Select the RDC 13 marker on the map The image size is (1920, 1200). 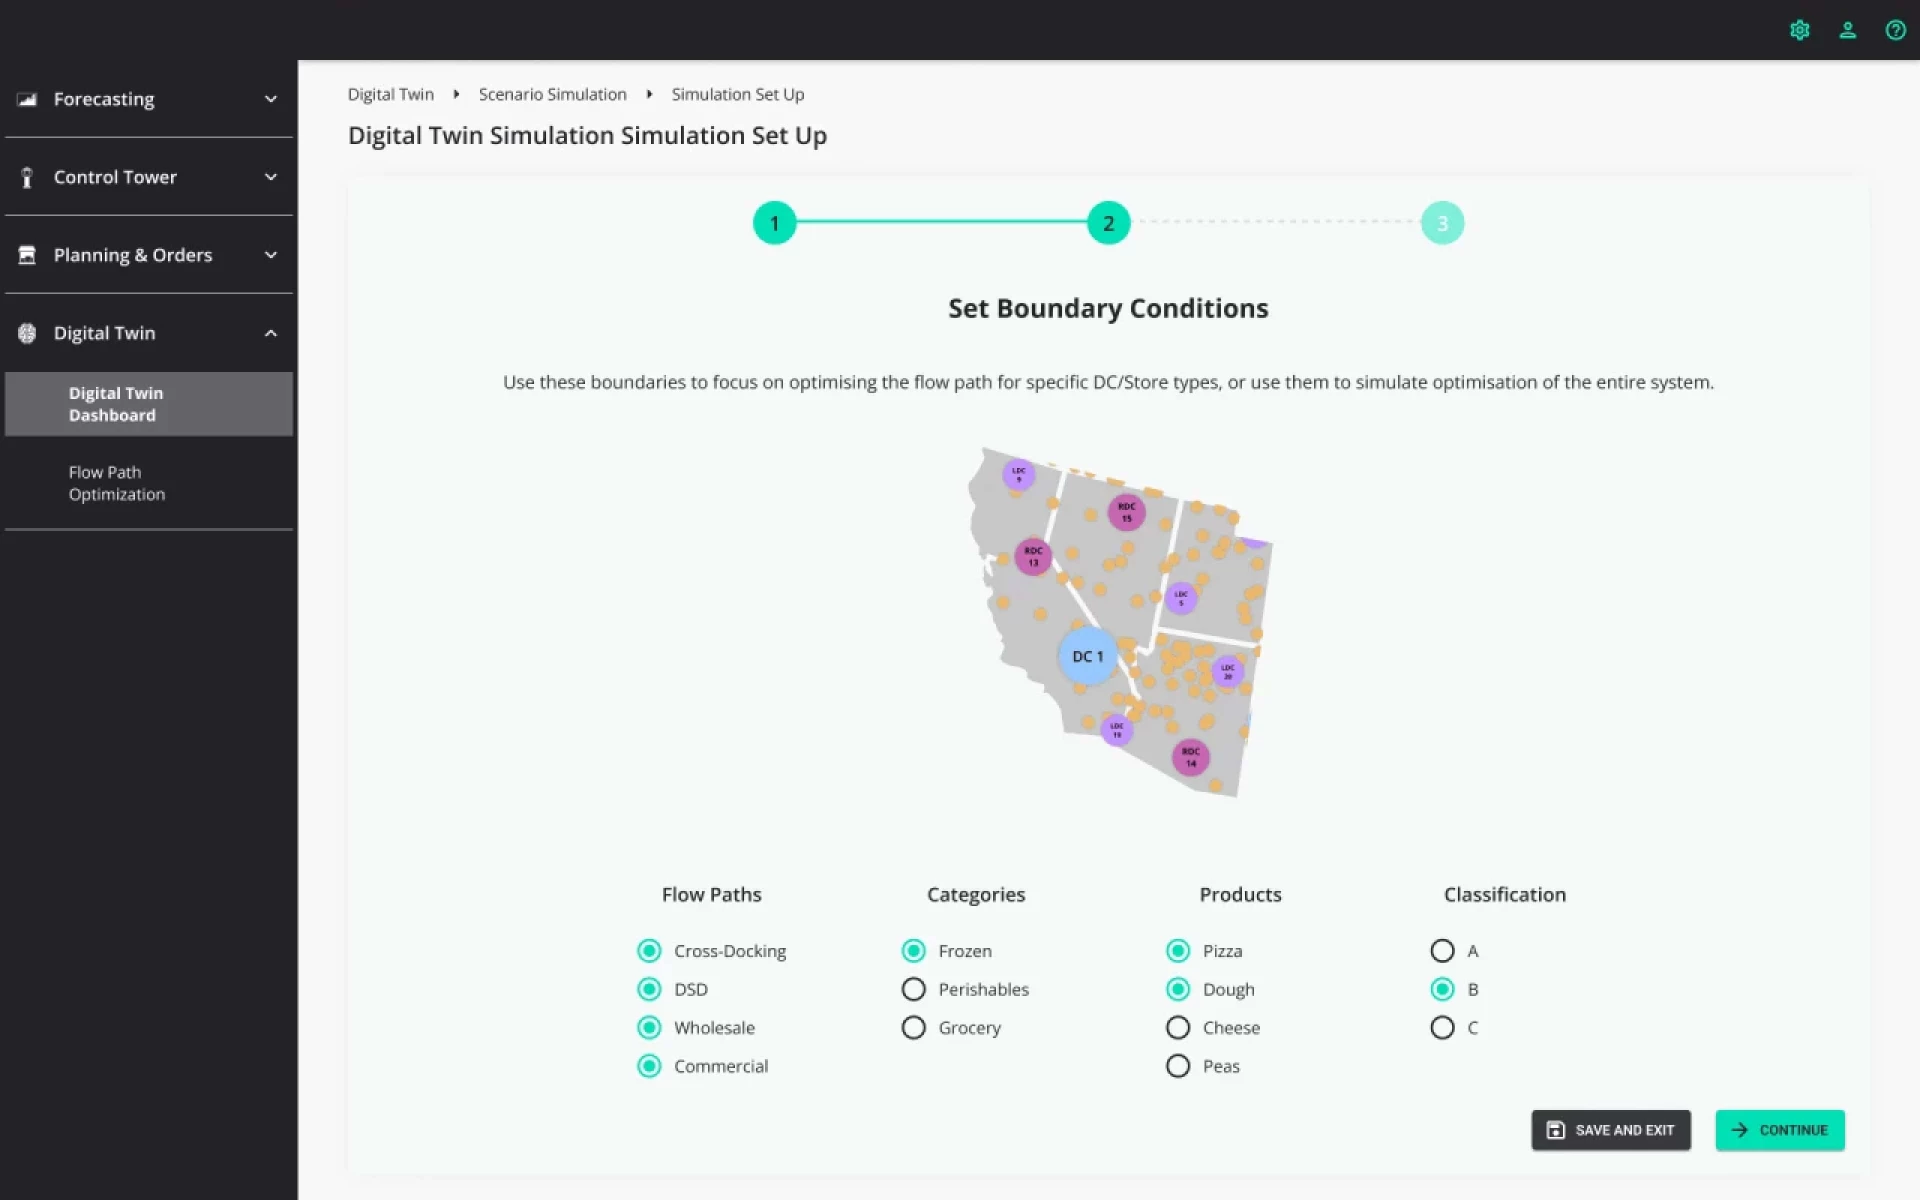click(1033, 556)
